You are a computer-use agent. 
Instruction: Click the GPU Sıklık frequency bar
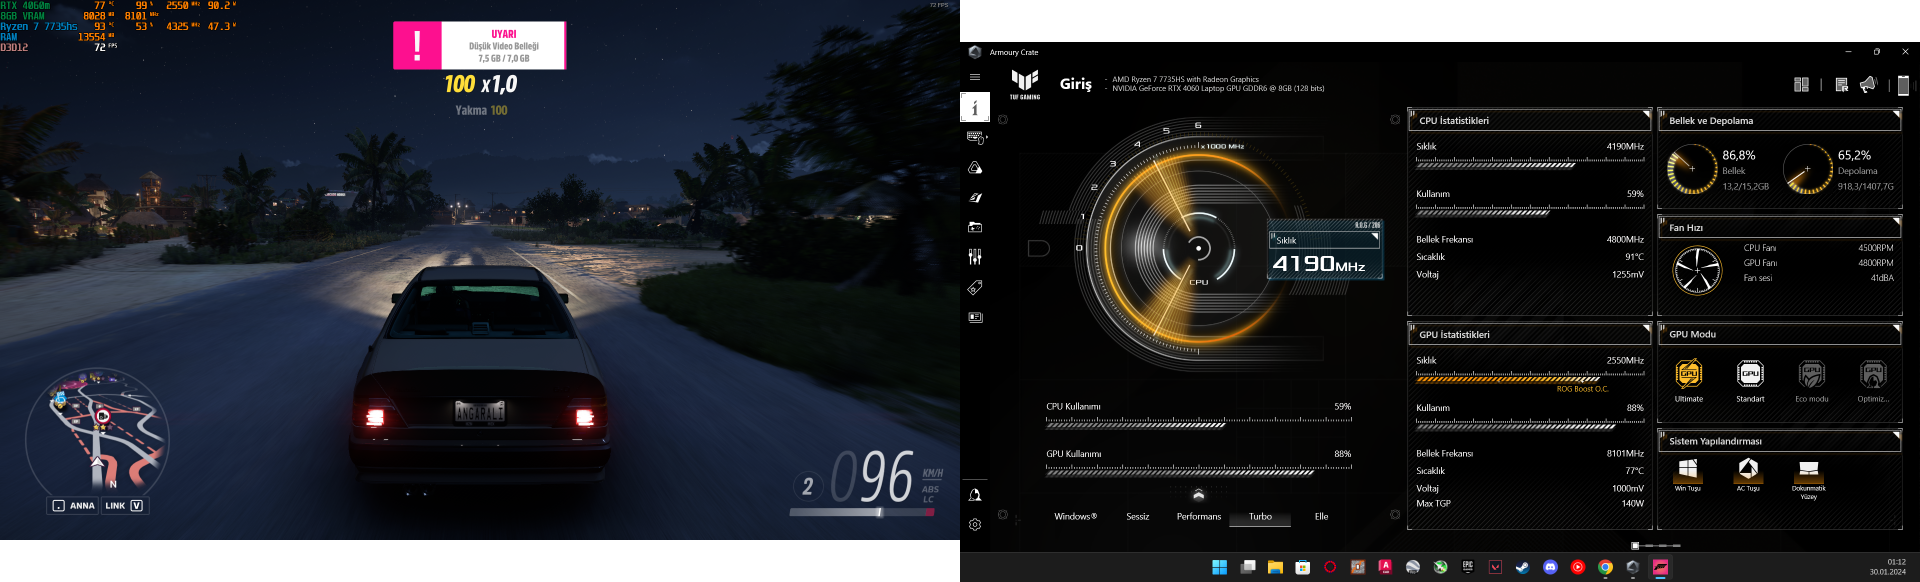click(1530, 377)
